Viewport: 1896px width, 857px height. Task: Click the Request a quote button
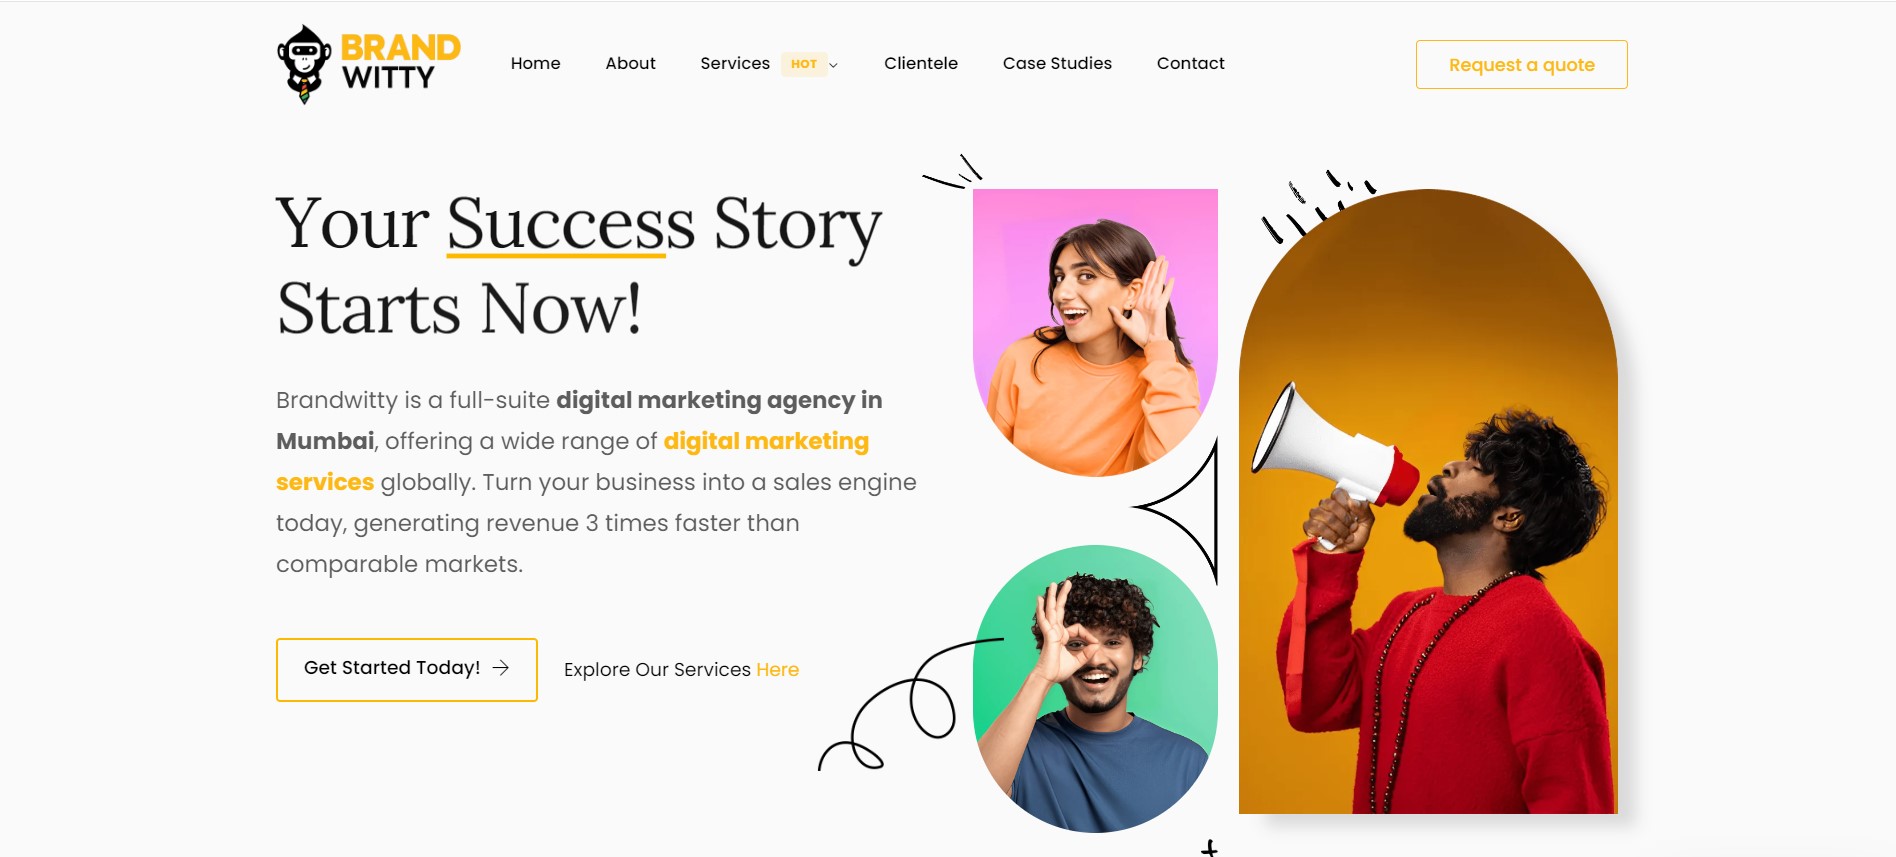(1521, 65)
